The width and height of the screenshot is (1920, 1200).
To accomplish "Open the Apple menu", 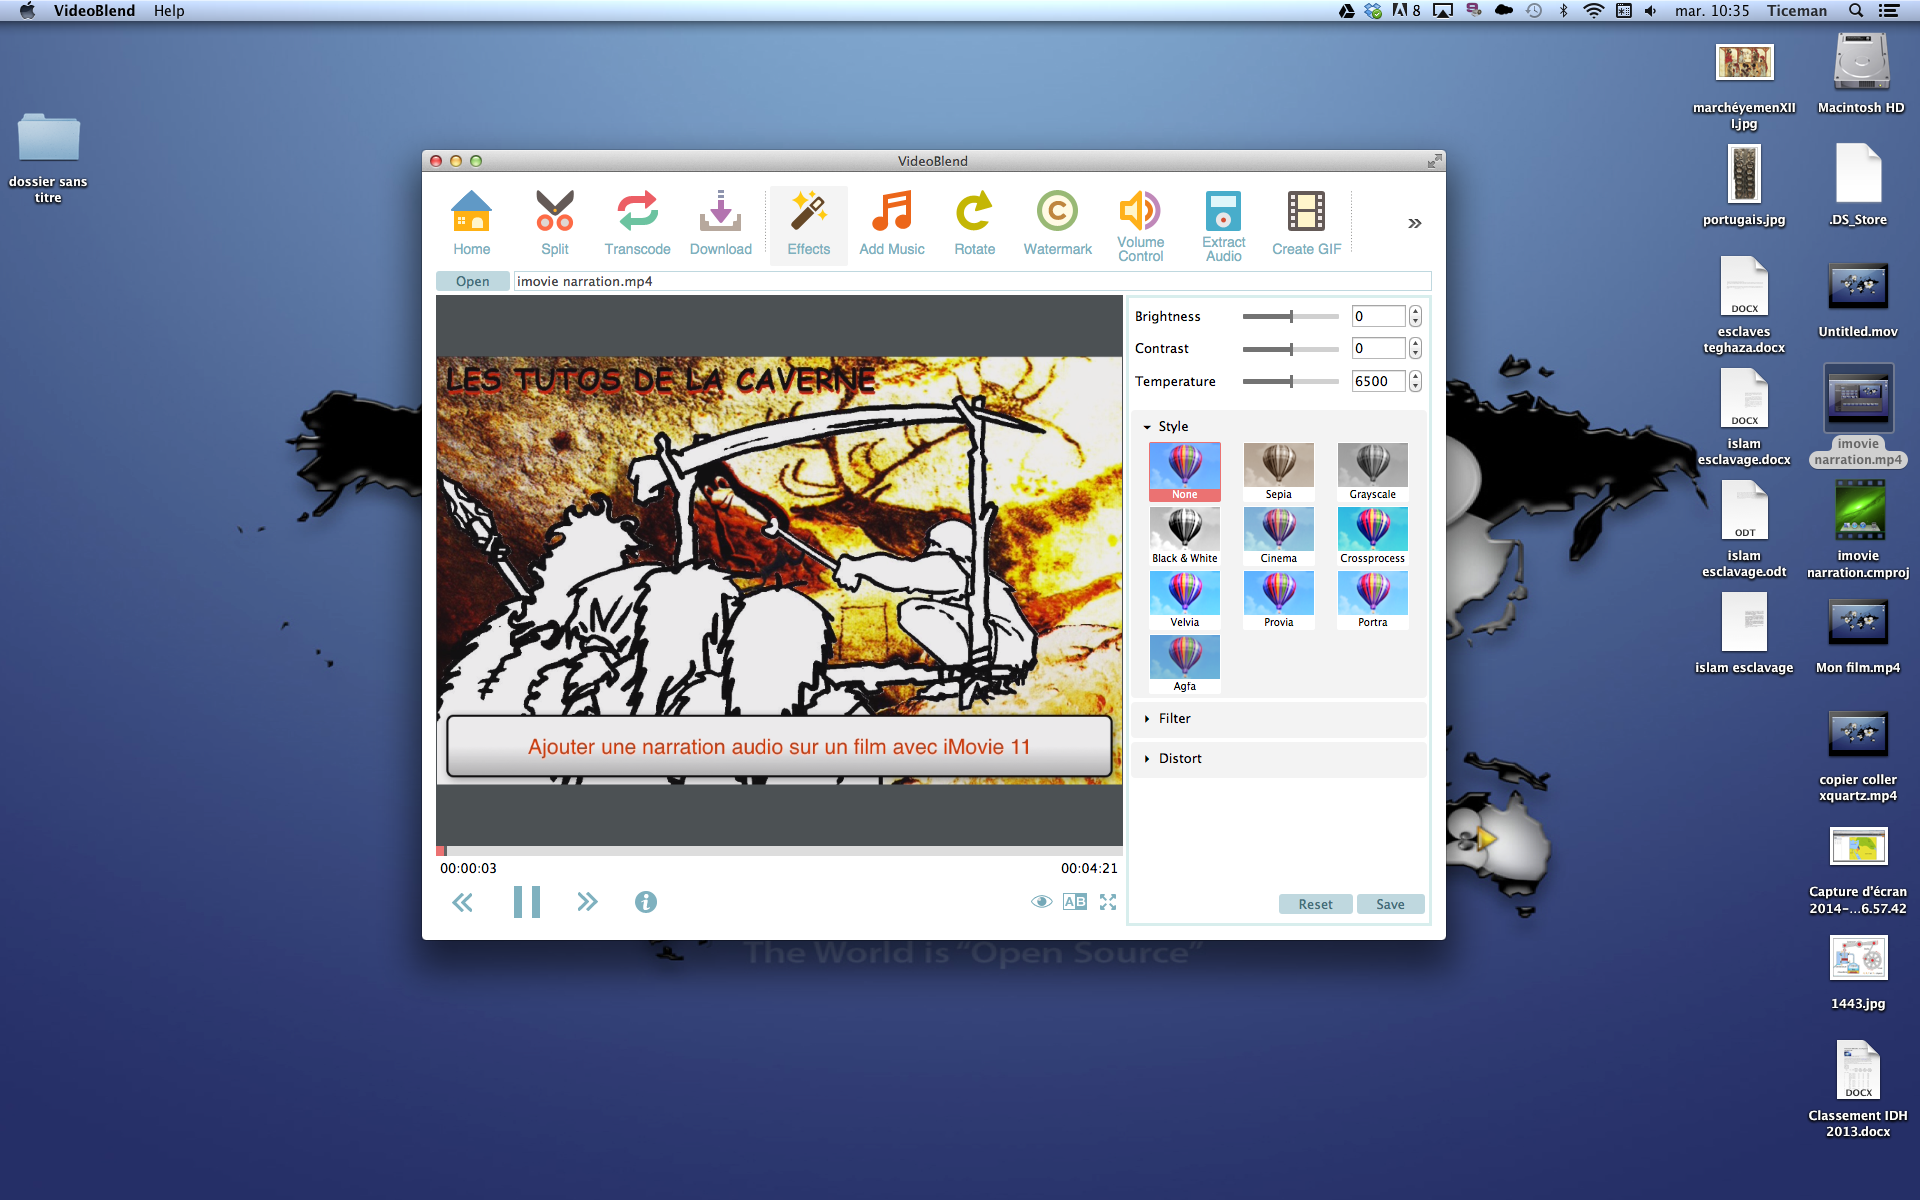I will pos(27,11).
